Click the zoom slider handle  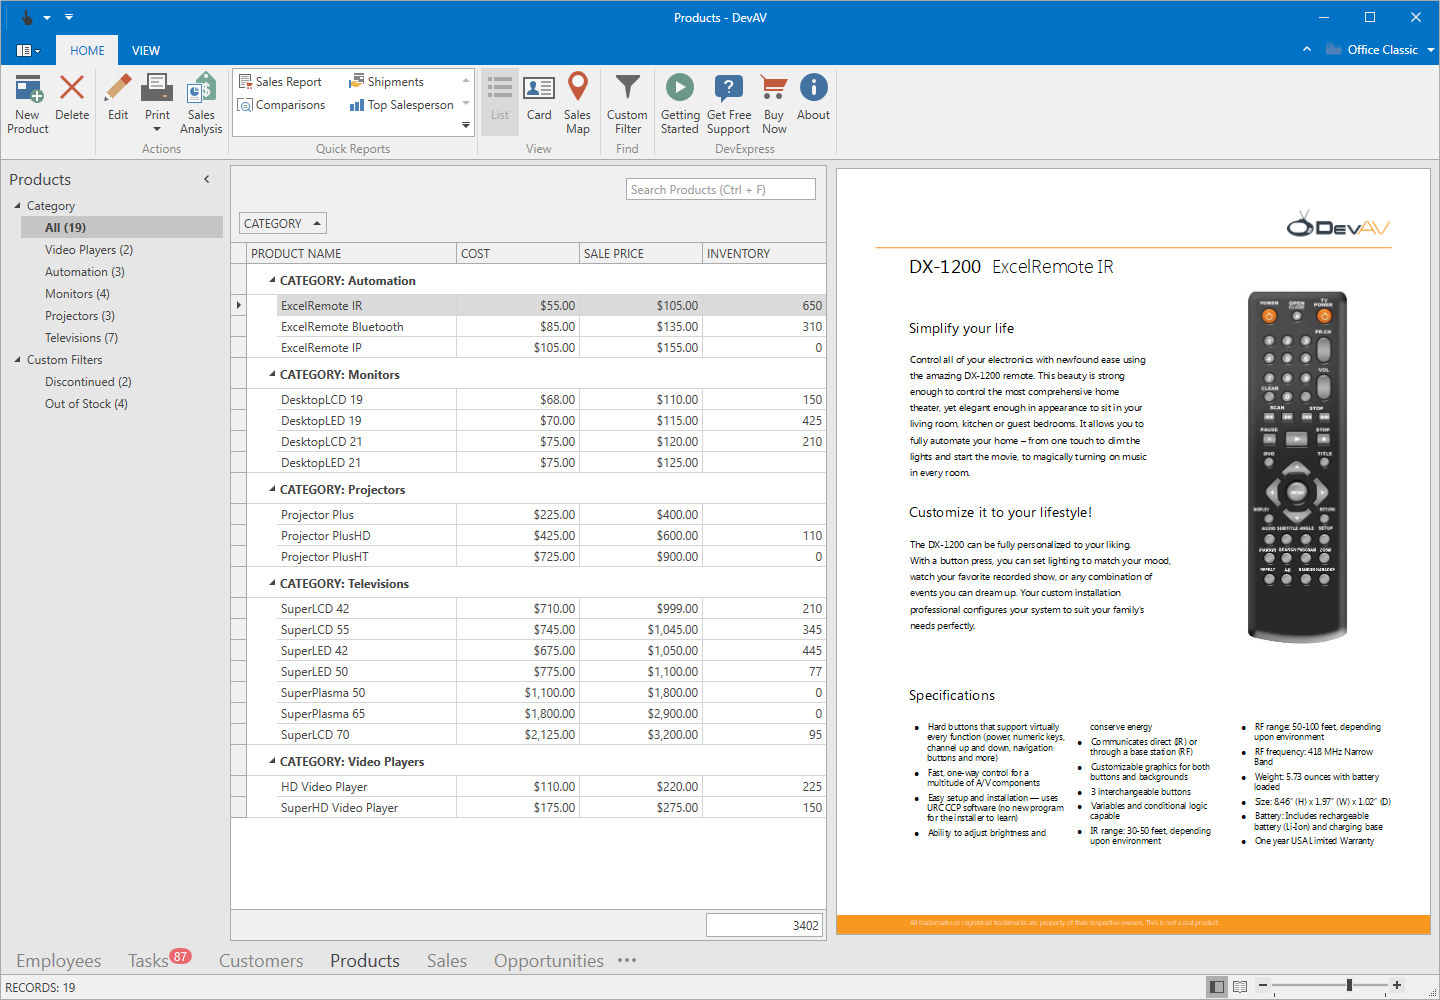pyautogui.click(x=1349, y=986)
